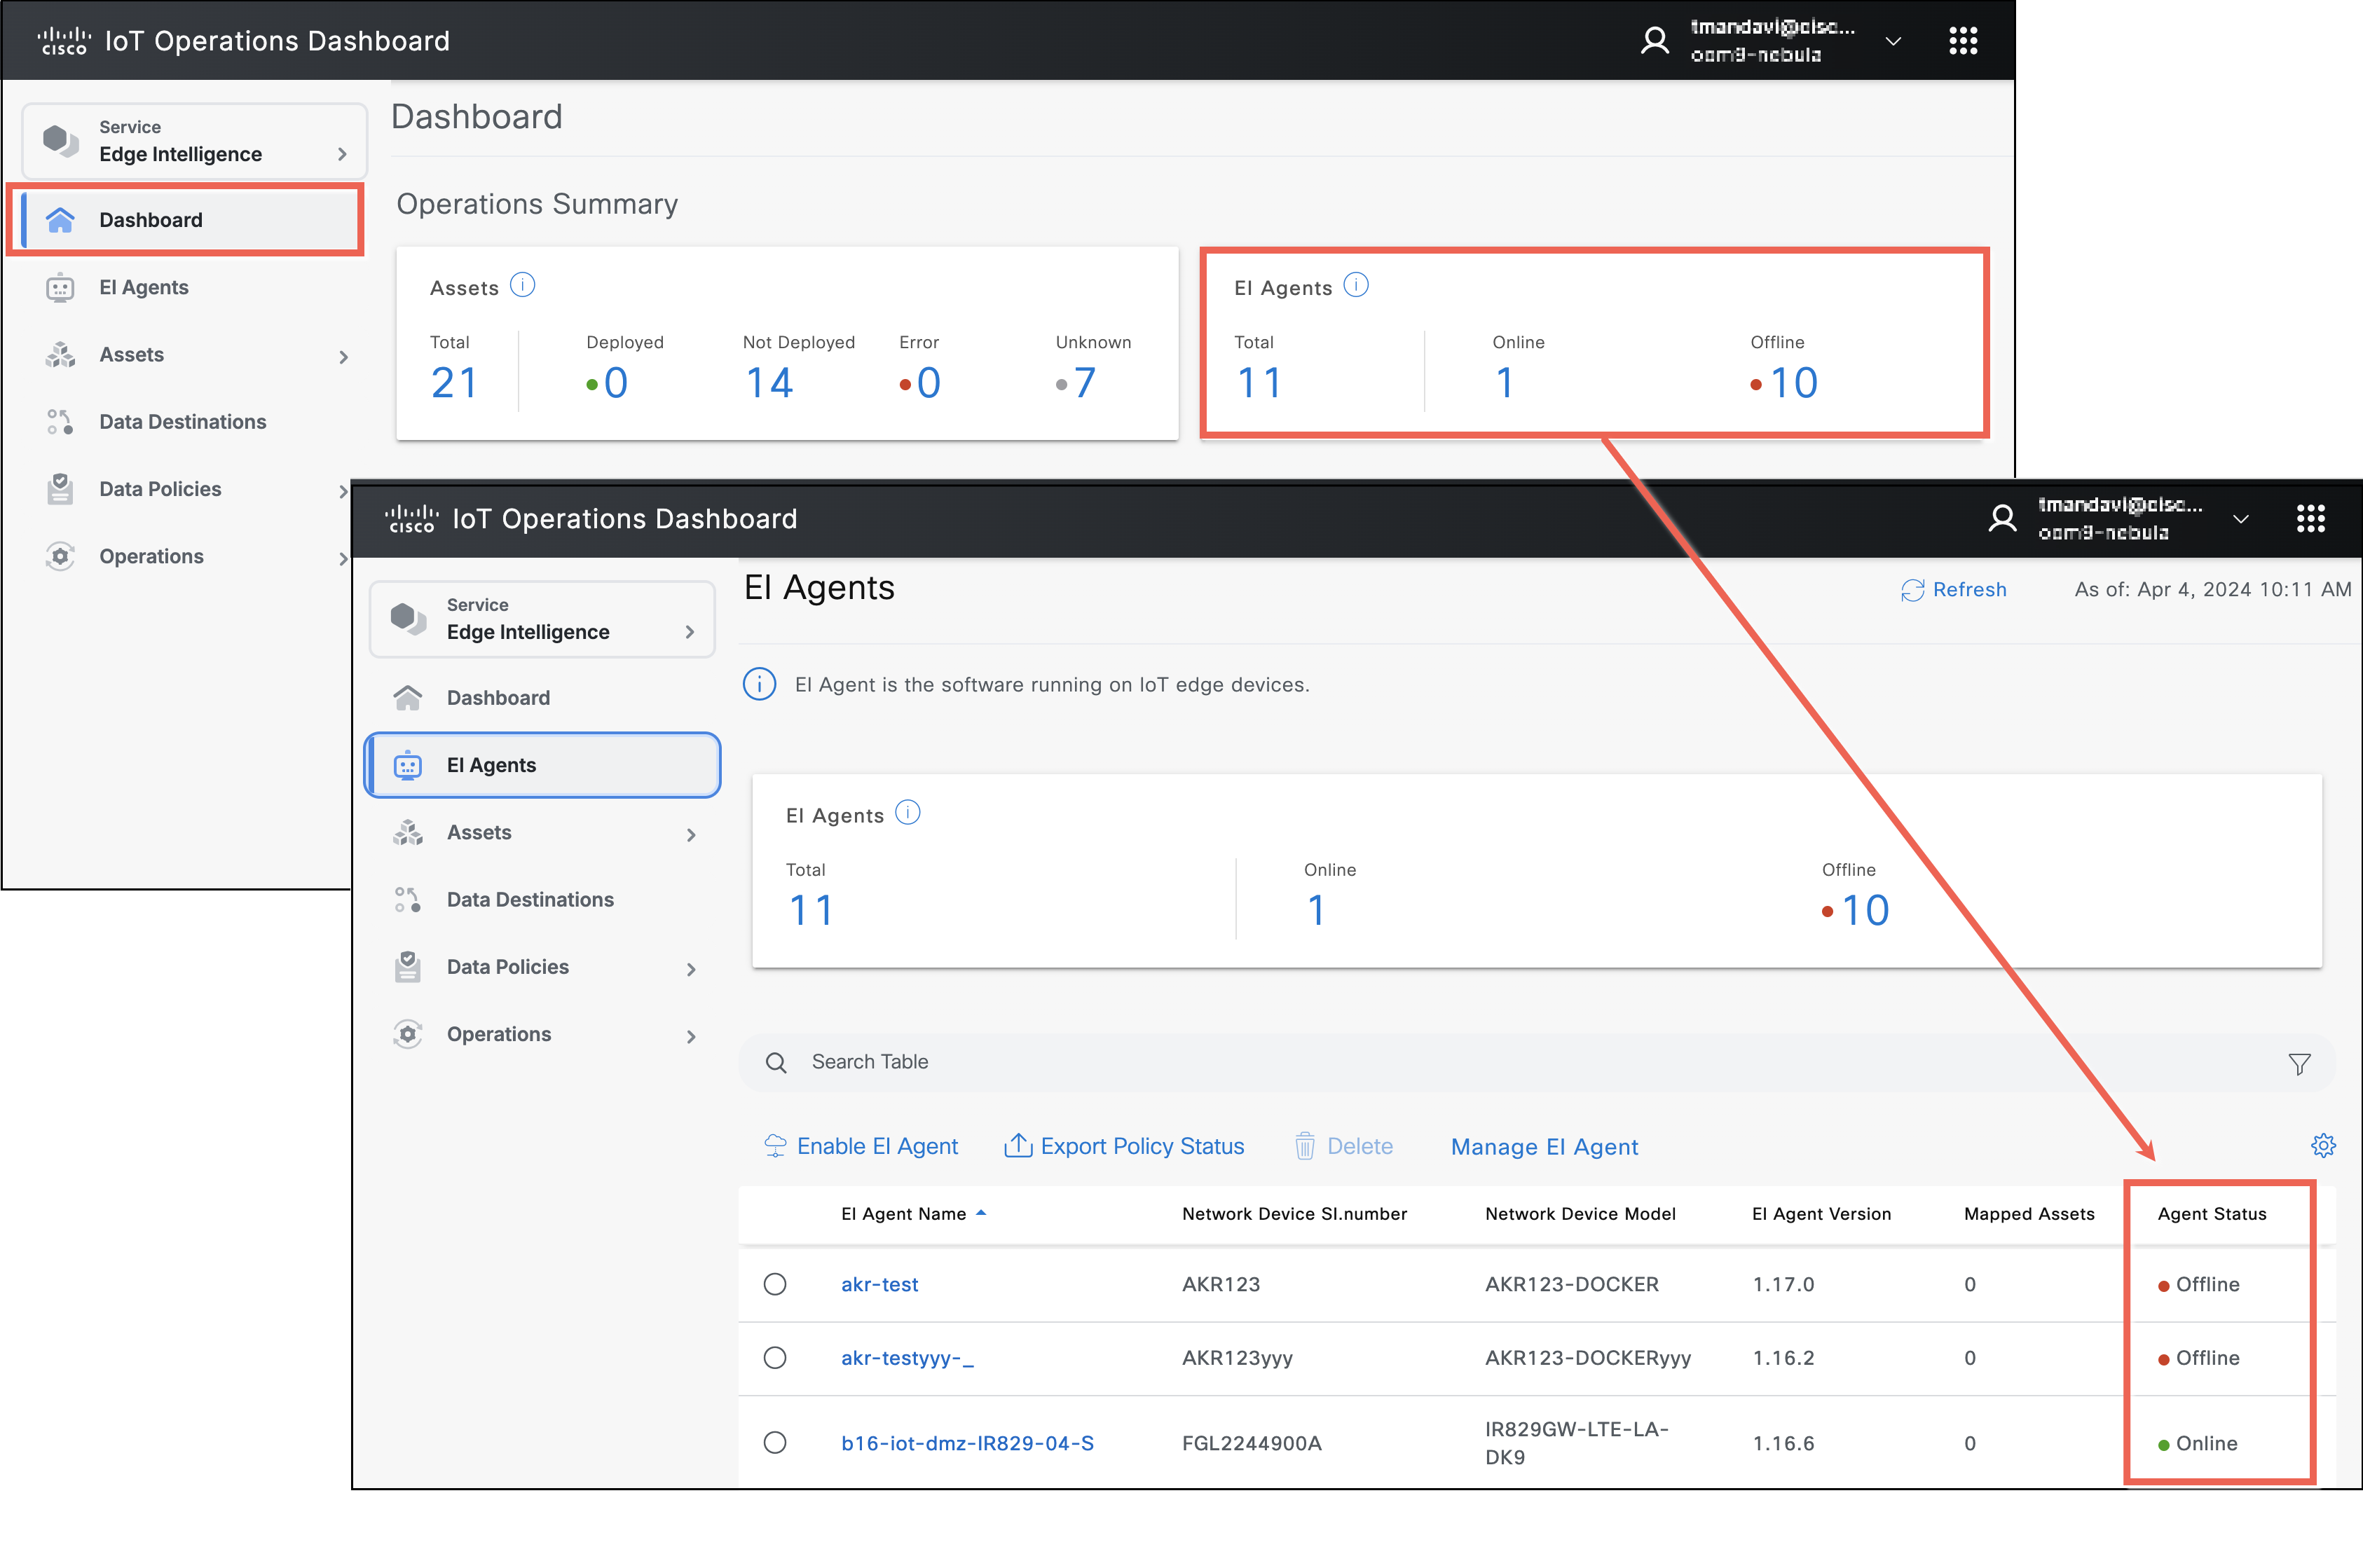Click Delete trash icon in table toolbar
Viewport: 2363px width, 1568px height.
tap(1305, 1146)
